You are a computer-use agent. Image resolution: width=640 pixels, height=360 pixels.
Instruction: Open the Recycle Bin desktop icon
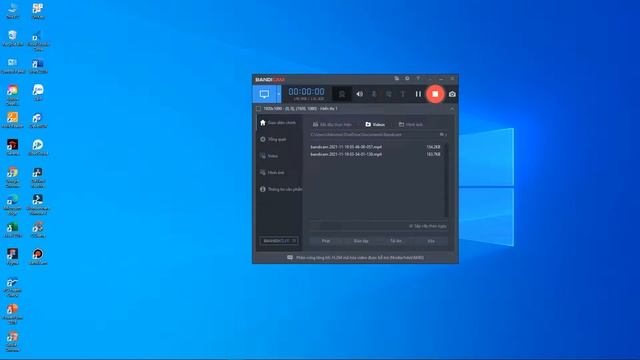pos(13,38)
